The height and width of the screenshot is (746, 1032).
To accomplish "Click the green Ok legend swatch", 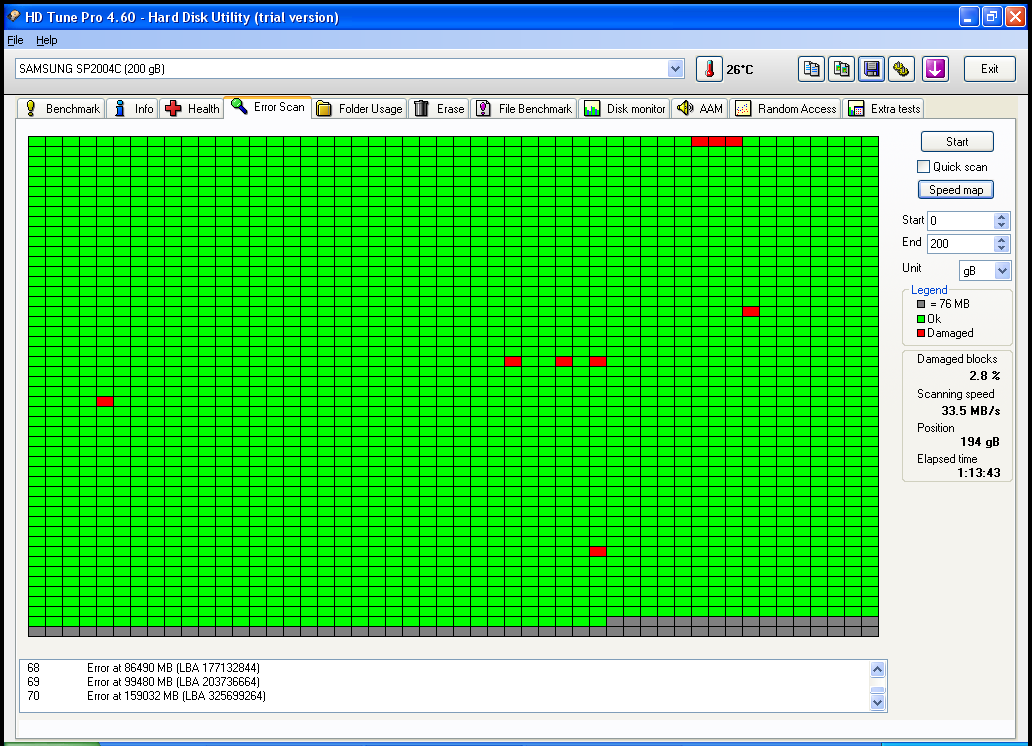I will pos(921,319).
